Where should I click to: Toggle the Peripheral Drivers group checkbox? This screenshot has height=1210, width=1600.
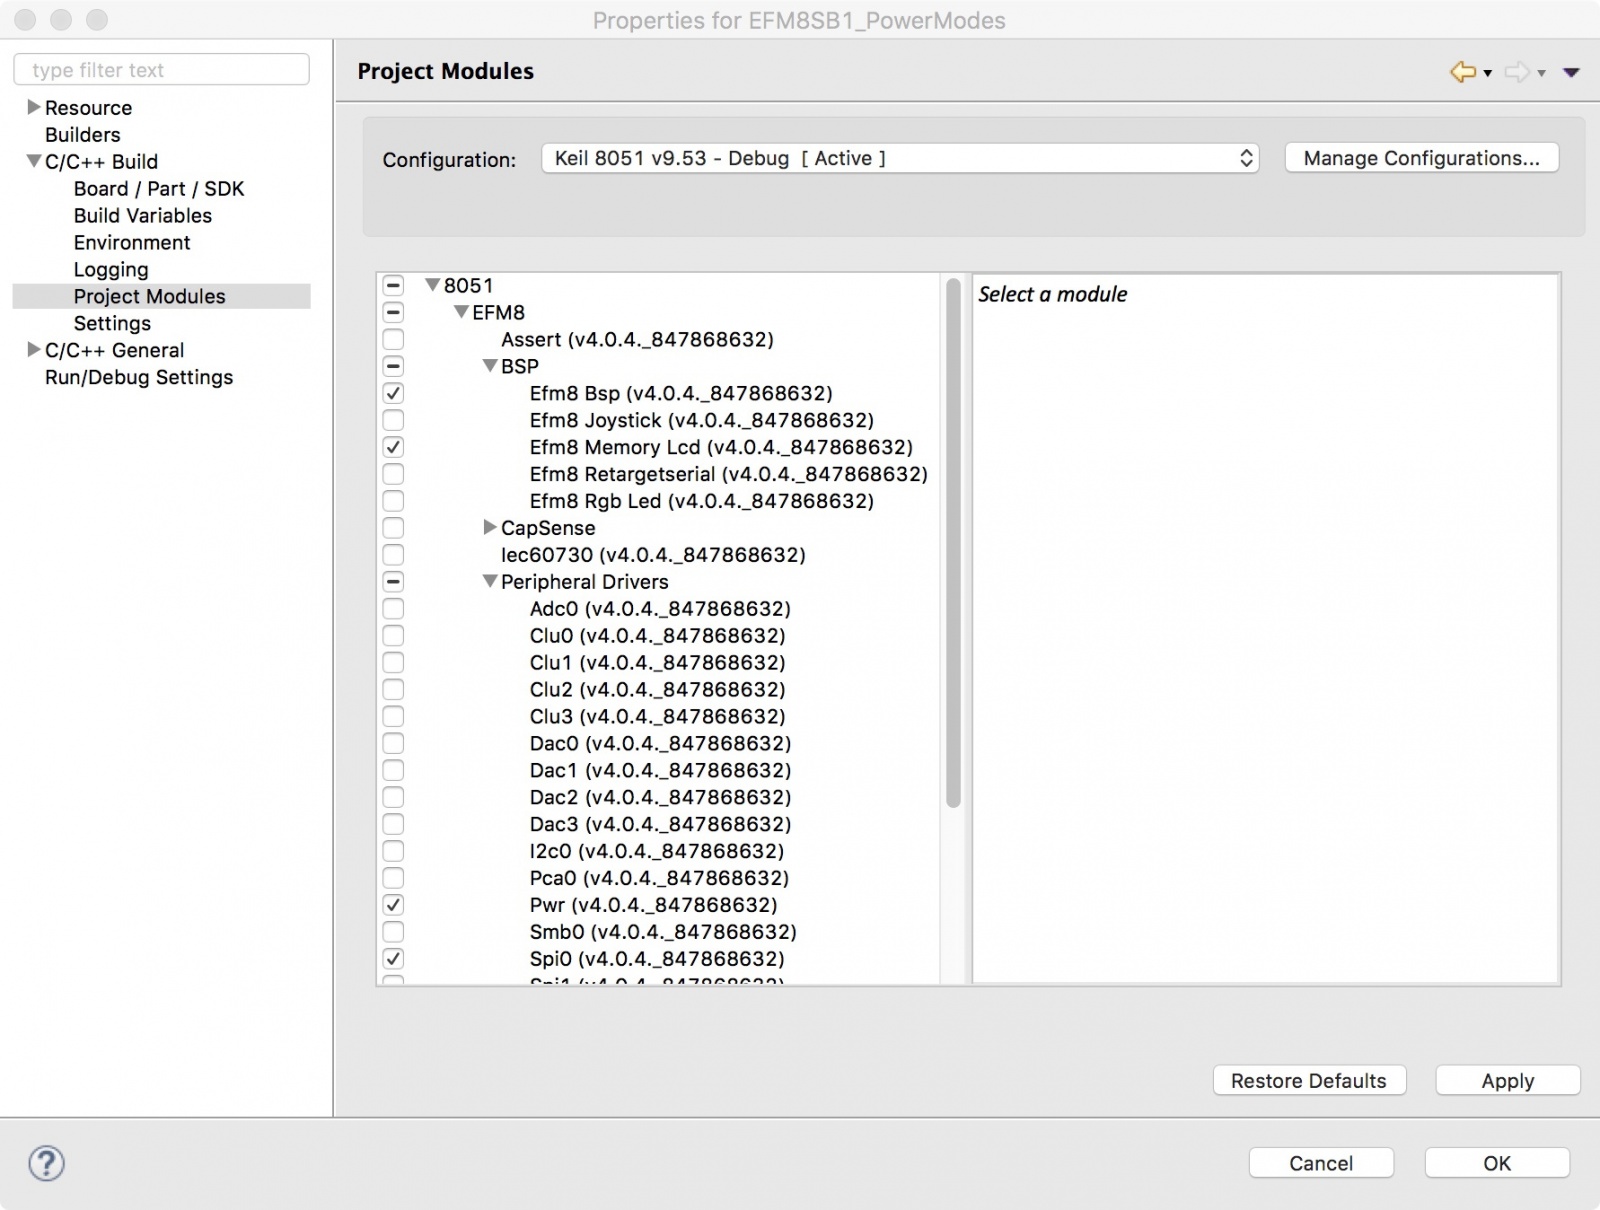[x=393, y=582]
